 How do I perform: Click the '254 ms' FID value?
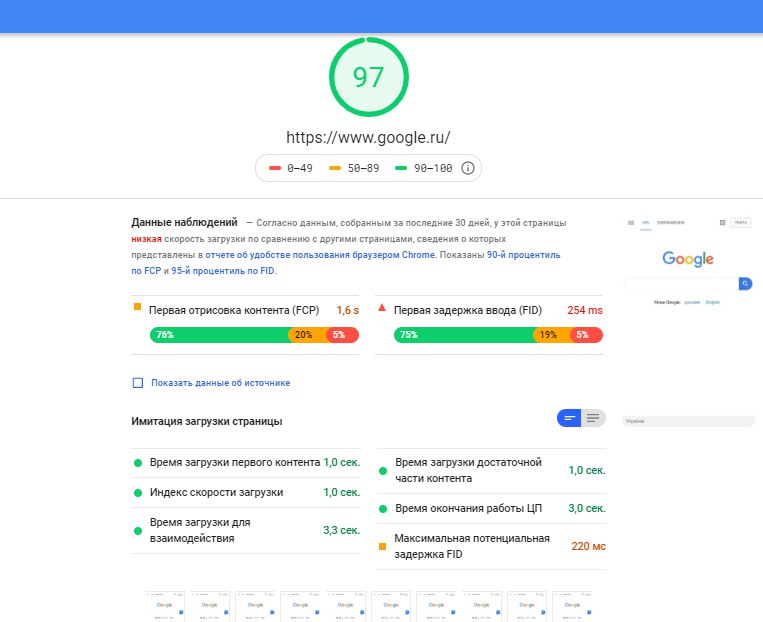[x=585, y=311]
